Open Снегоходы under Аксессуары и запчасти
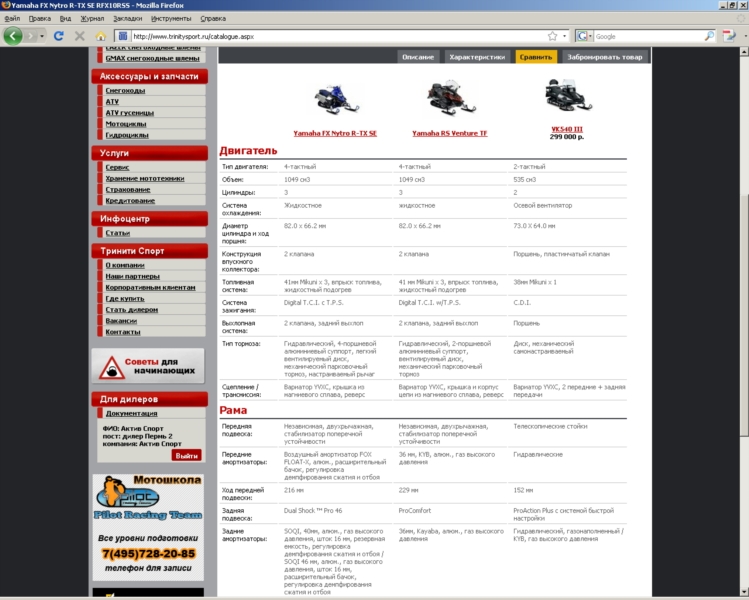The width and height of the screenshot is (749, 600). point(125,90)
